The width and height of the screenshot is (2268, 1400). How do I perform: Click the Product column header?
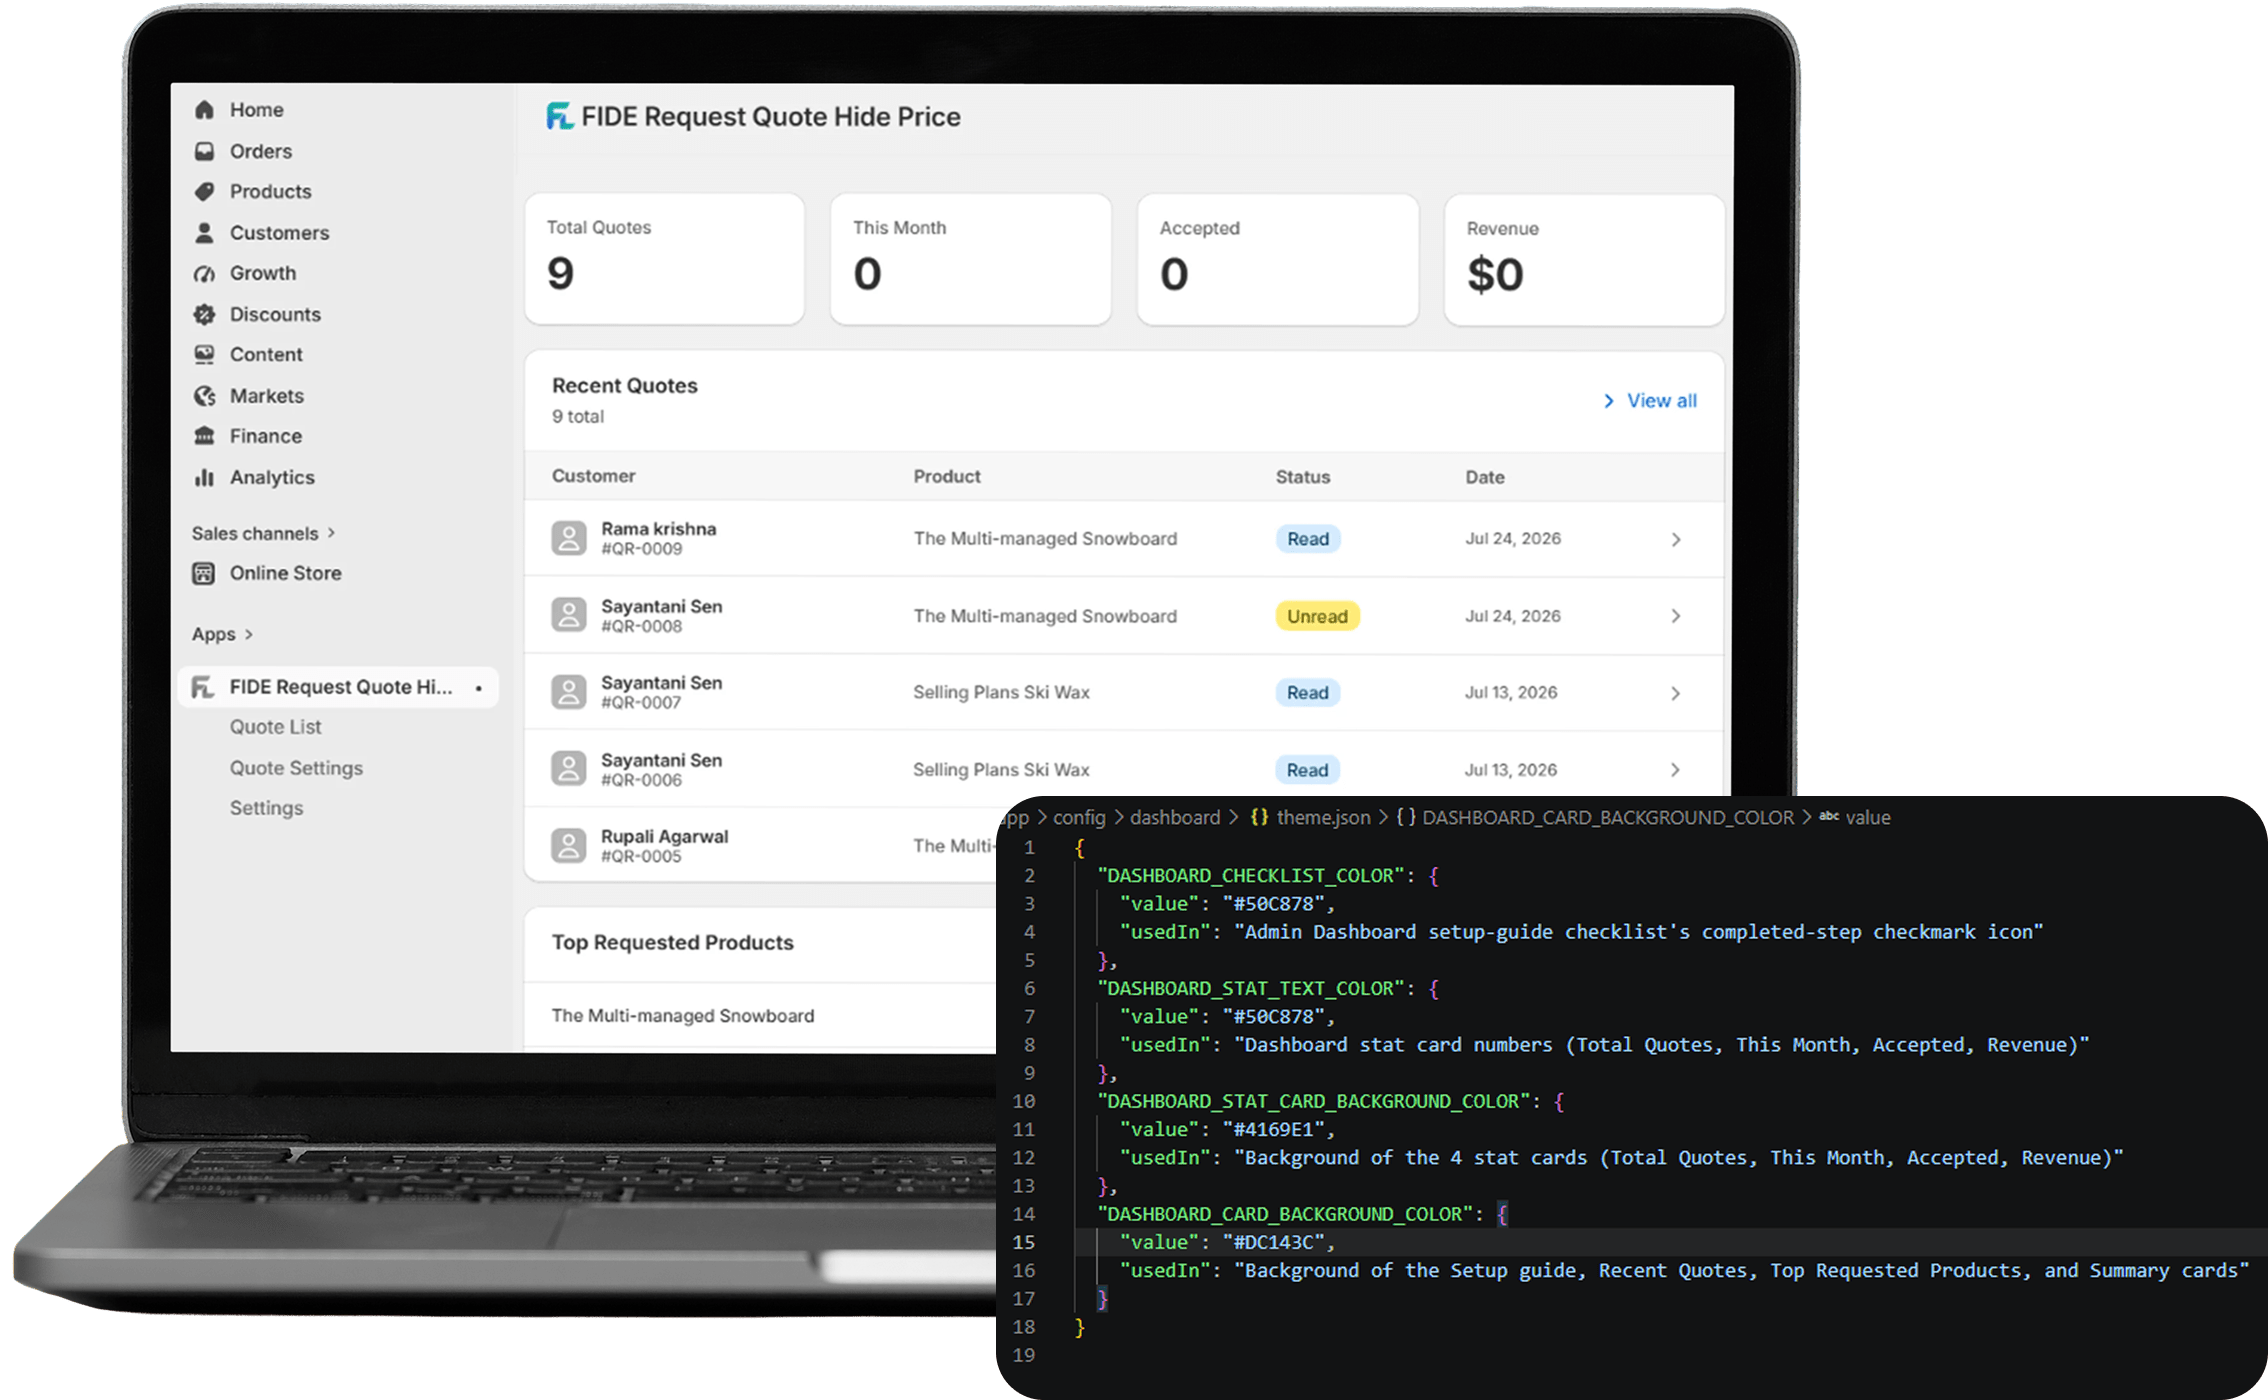point(946,476)
